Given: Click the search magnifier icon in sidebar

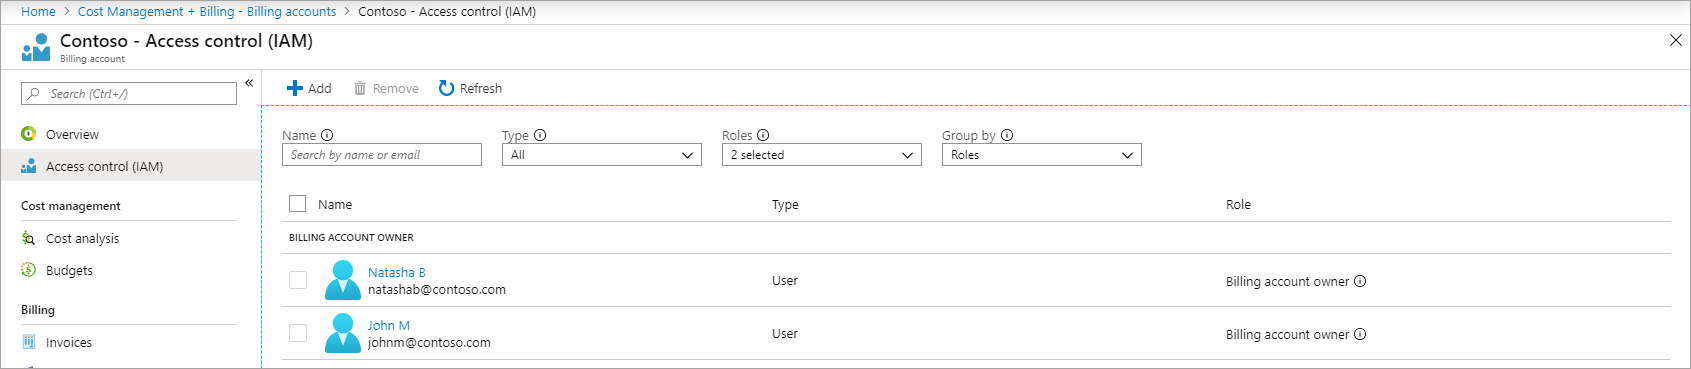Looking at the screenshot, I should click(x=34, y=93).
